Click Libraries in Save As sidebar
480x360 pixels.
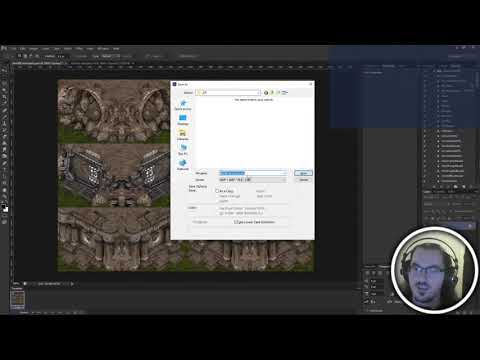(183, 135)
